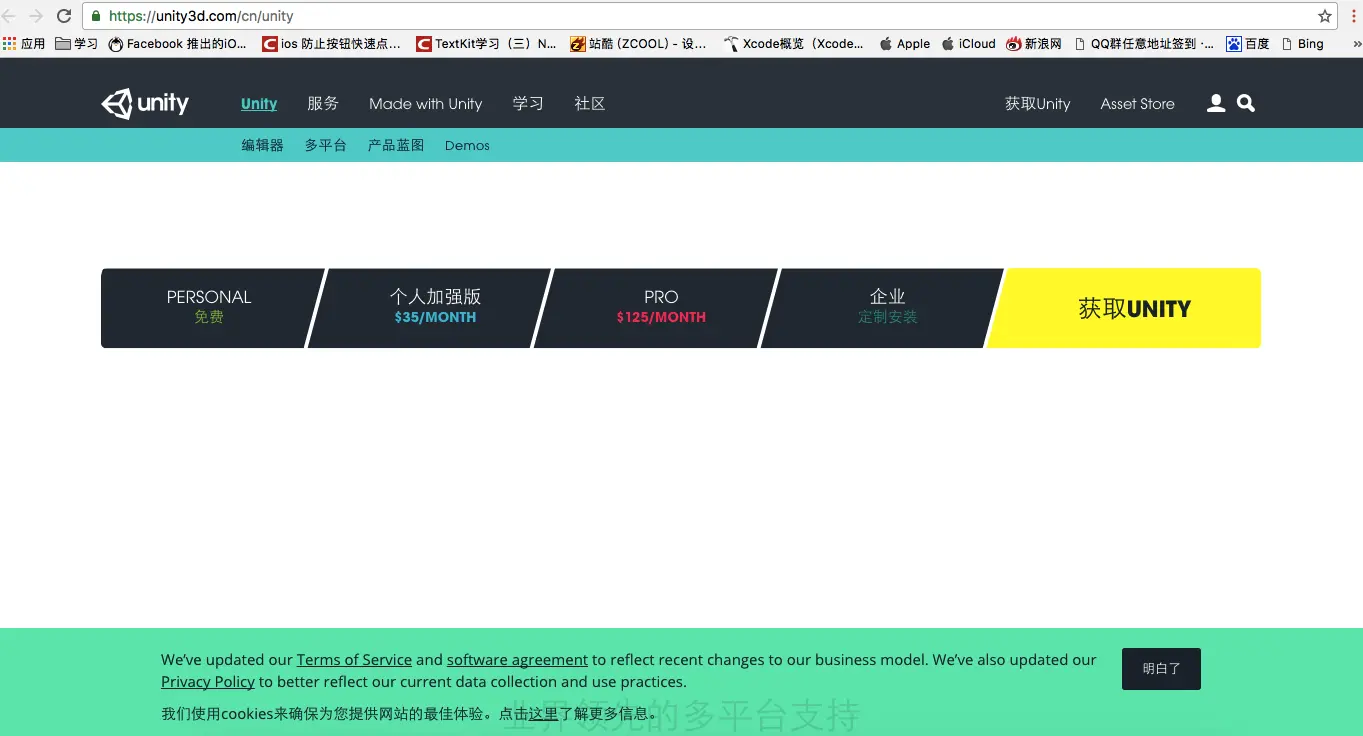
Task: Open 多平台 sub-navigation tab
Action: 325,145
